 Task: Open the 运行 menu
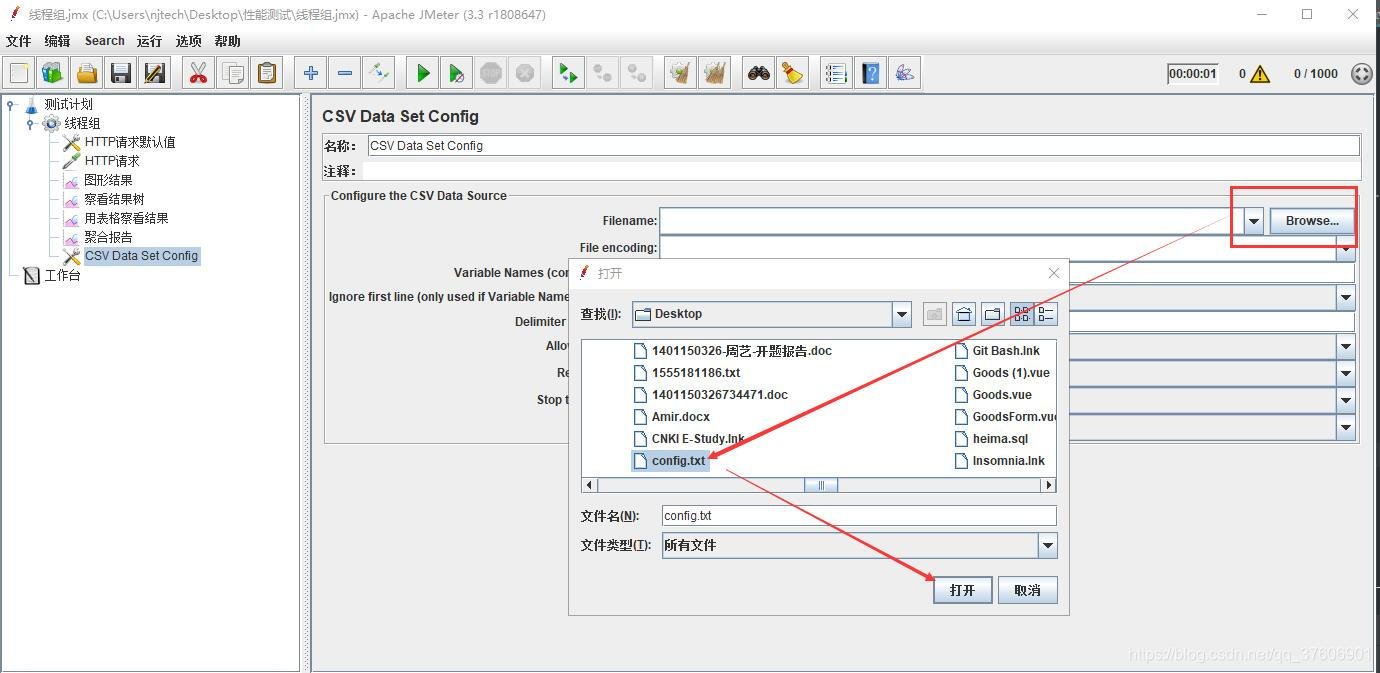tap(150, 41)
